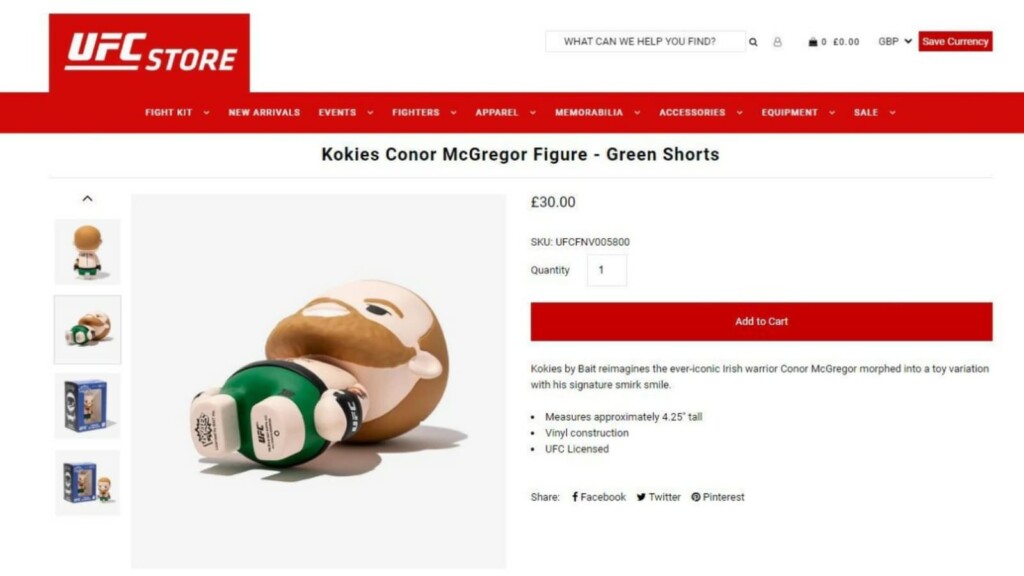Expand the Fight Kit menu

[177, 112]
